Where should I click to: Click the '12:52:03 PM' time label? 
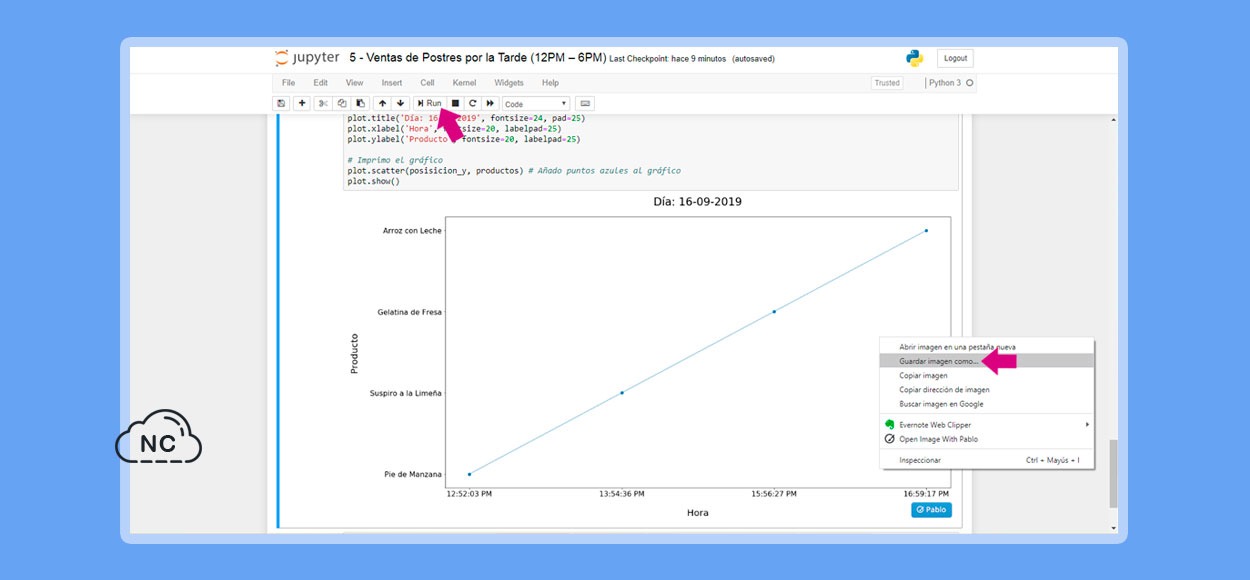point(469,493)
